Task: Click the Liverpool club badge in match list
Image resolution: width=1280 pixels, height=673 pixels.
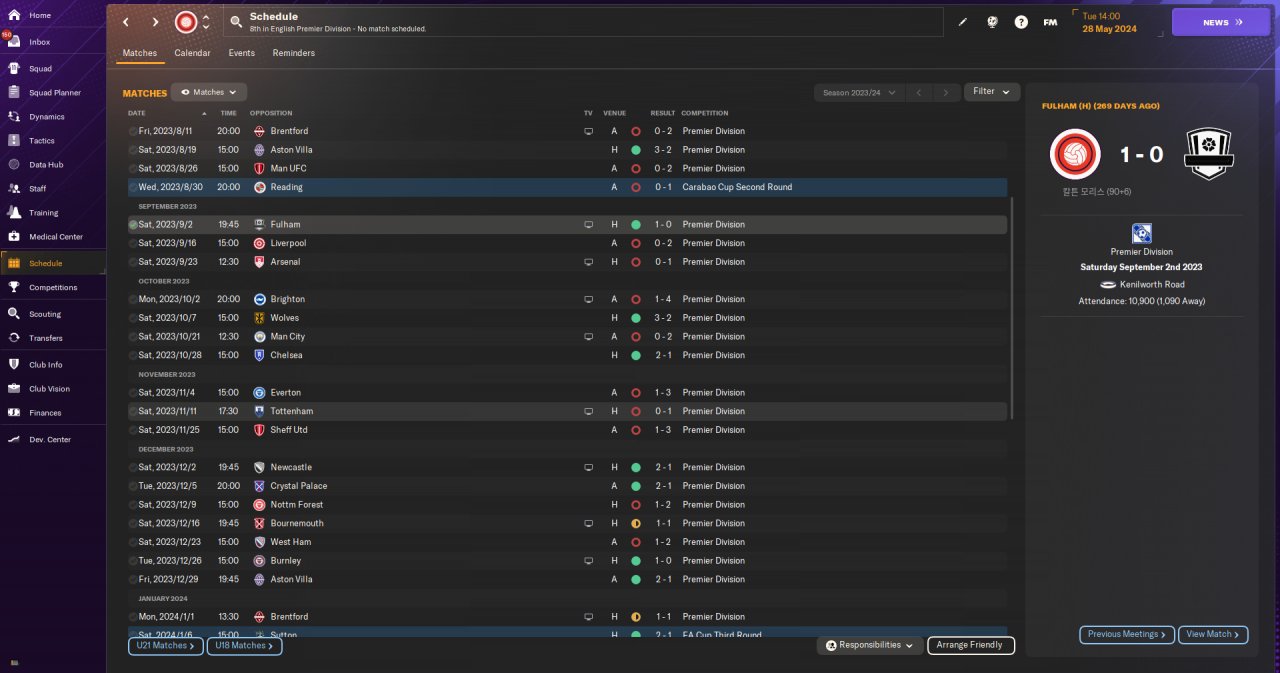Action: click(260, 243)
